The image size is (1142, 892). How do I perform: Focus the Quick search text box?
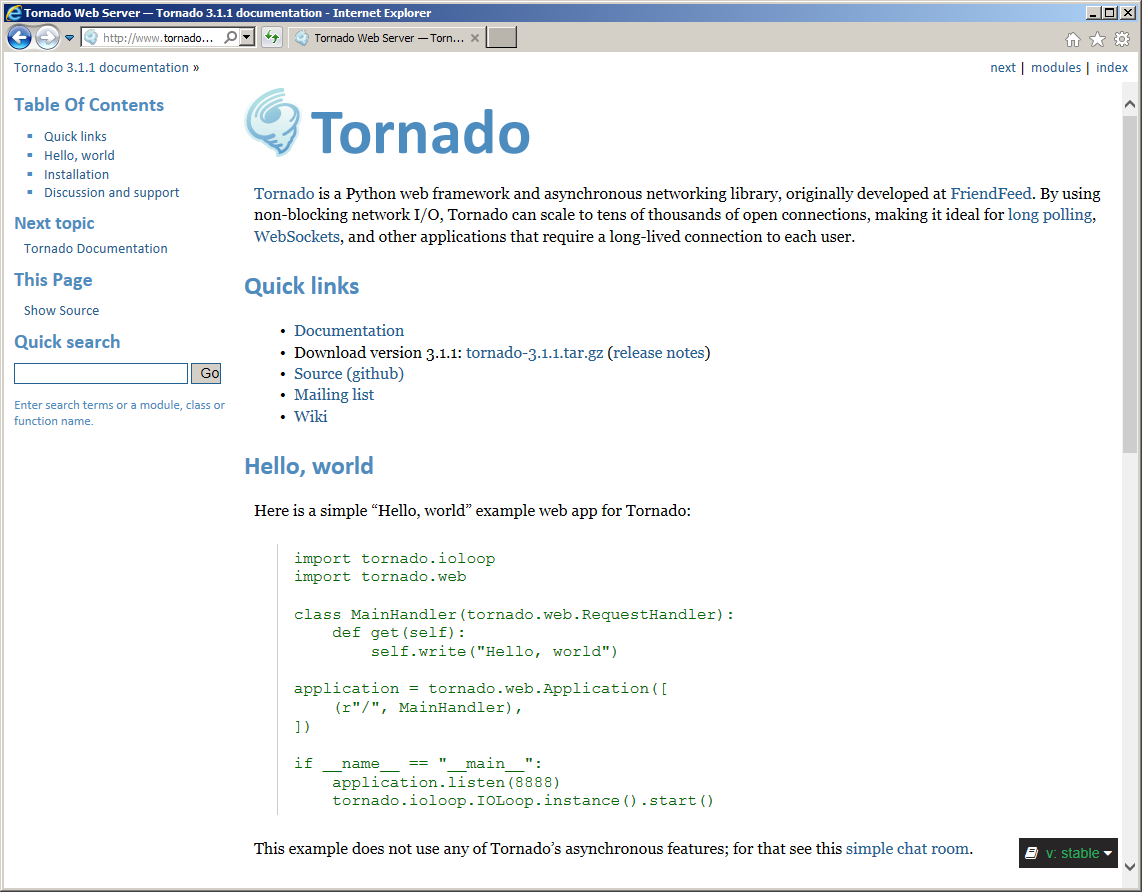pyautogui.click(x=101, y=374)
